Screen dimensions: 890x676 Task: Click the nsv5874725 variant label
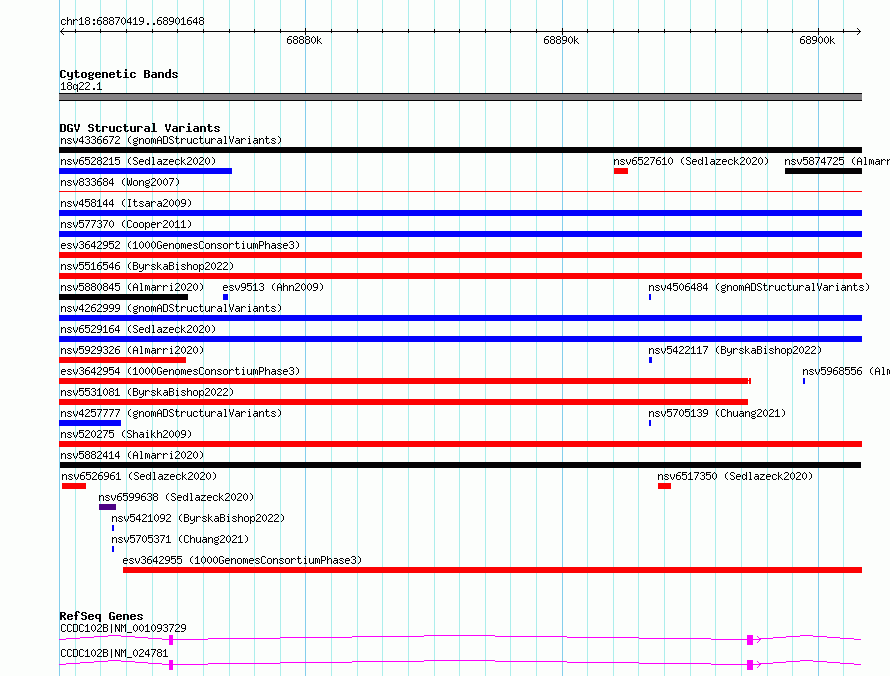(837, 161)
